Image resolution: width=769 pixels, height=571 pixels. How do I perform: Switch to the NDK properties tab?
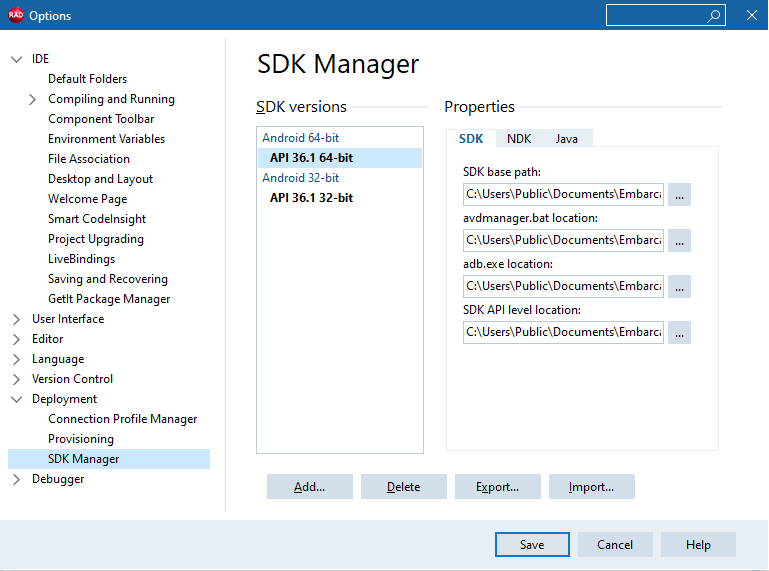click(519, 139)
